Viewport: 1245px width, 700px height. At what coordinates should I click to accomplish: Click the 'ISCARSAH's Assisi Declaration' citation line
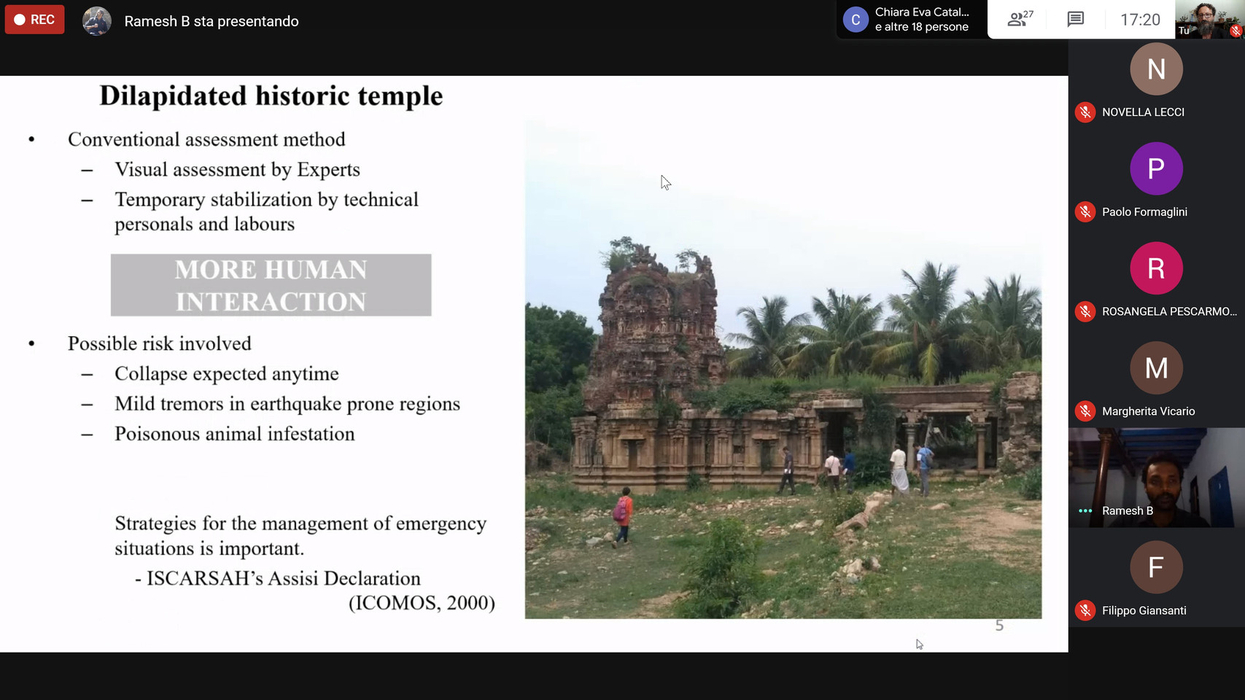(x=278, y=579)
